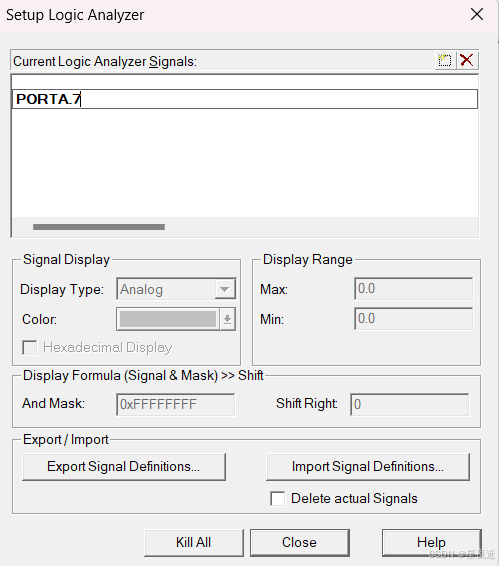499x566 pixels.
Task: Click the red X delete signal icon
Action: [467, 60]
